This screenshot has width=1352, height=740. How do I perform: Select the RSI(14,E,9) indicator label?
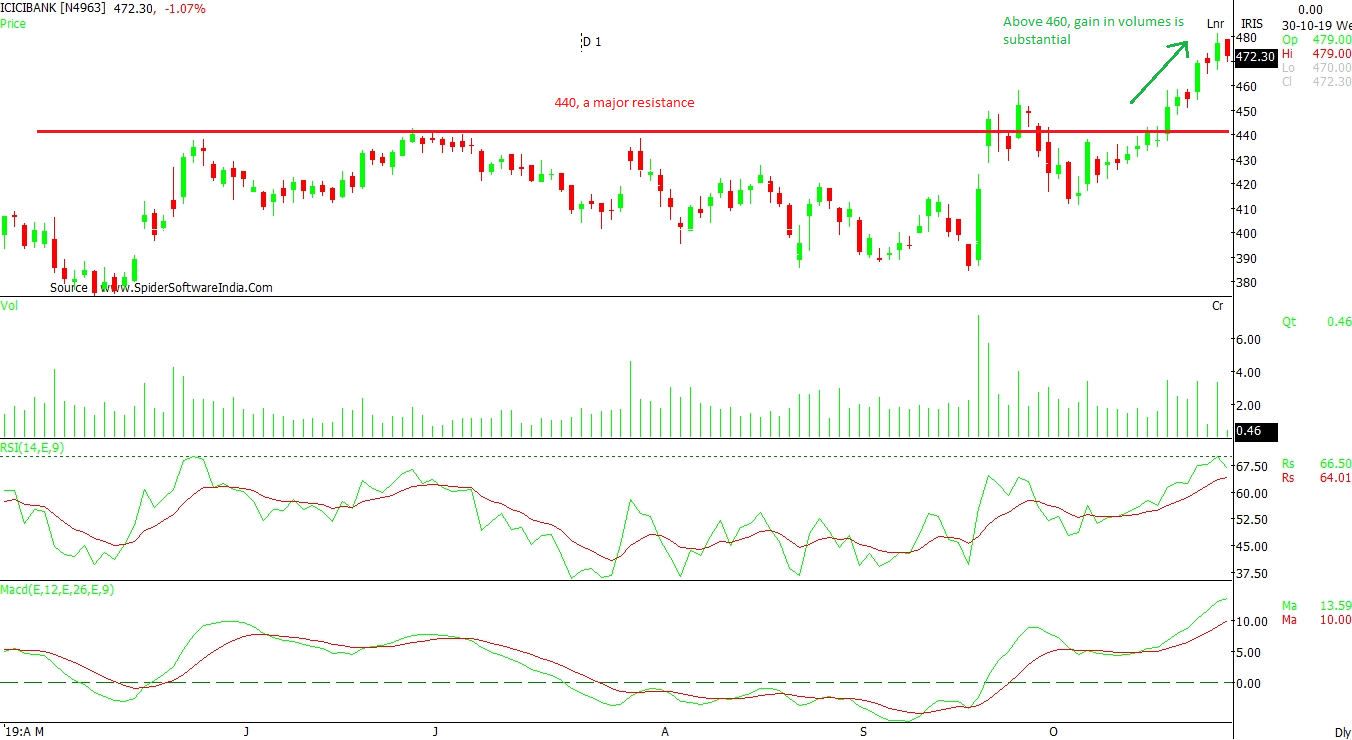pyautogui.click(x=34, y=448)
